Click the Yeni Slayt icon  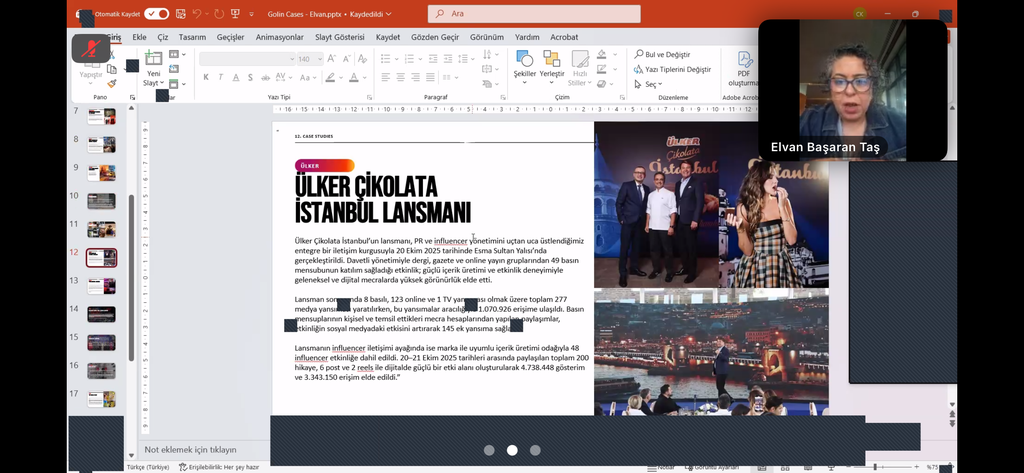[154, 60]
